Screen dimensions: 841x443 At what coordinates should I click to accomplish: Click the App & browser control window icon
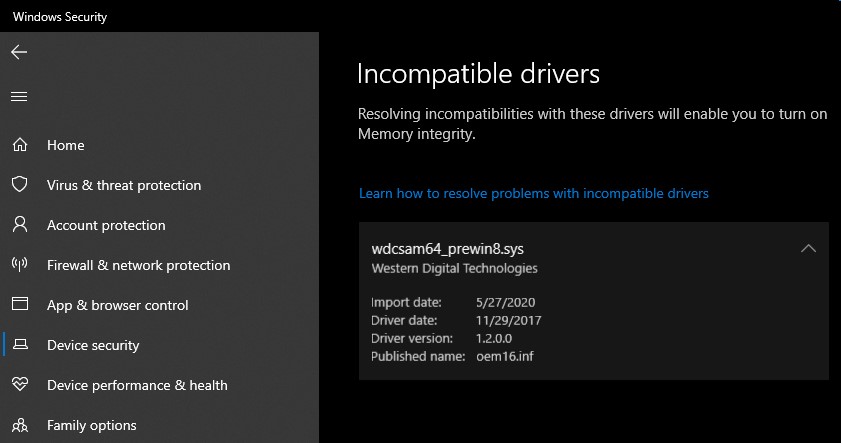[19, 305]
